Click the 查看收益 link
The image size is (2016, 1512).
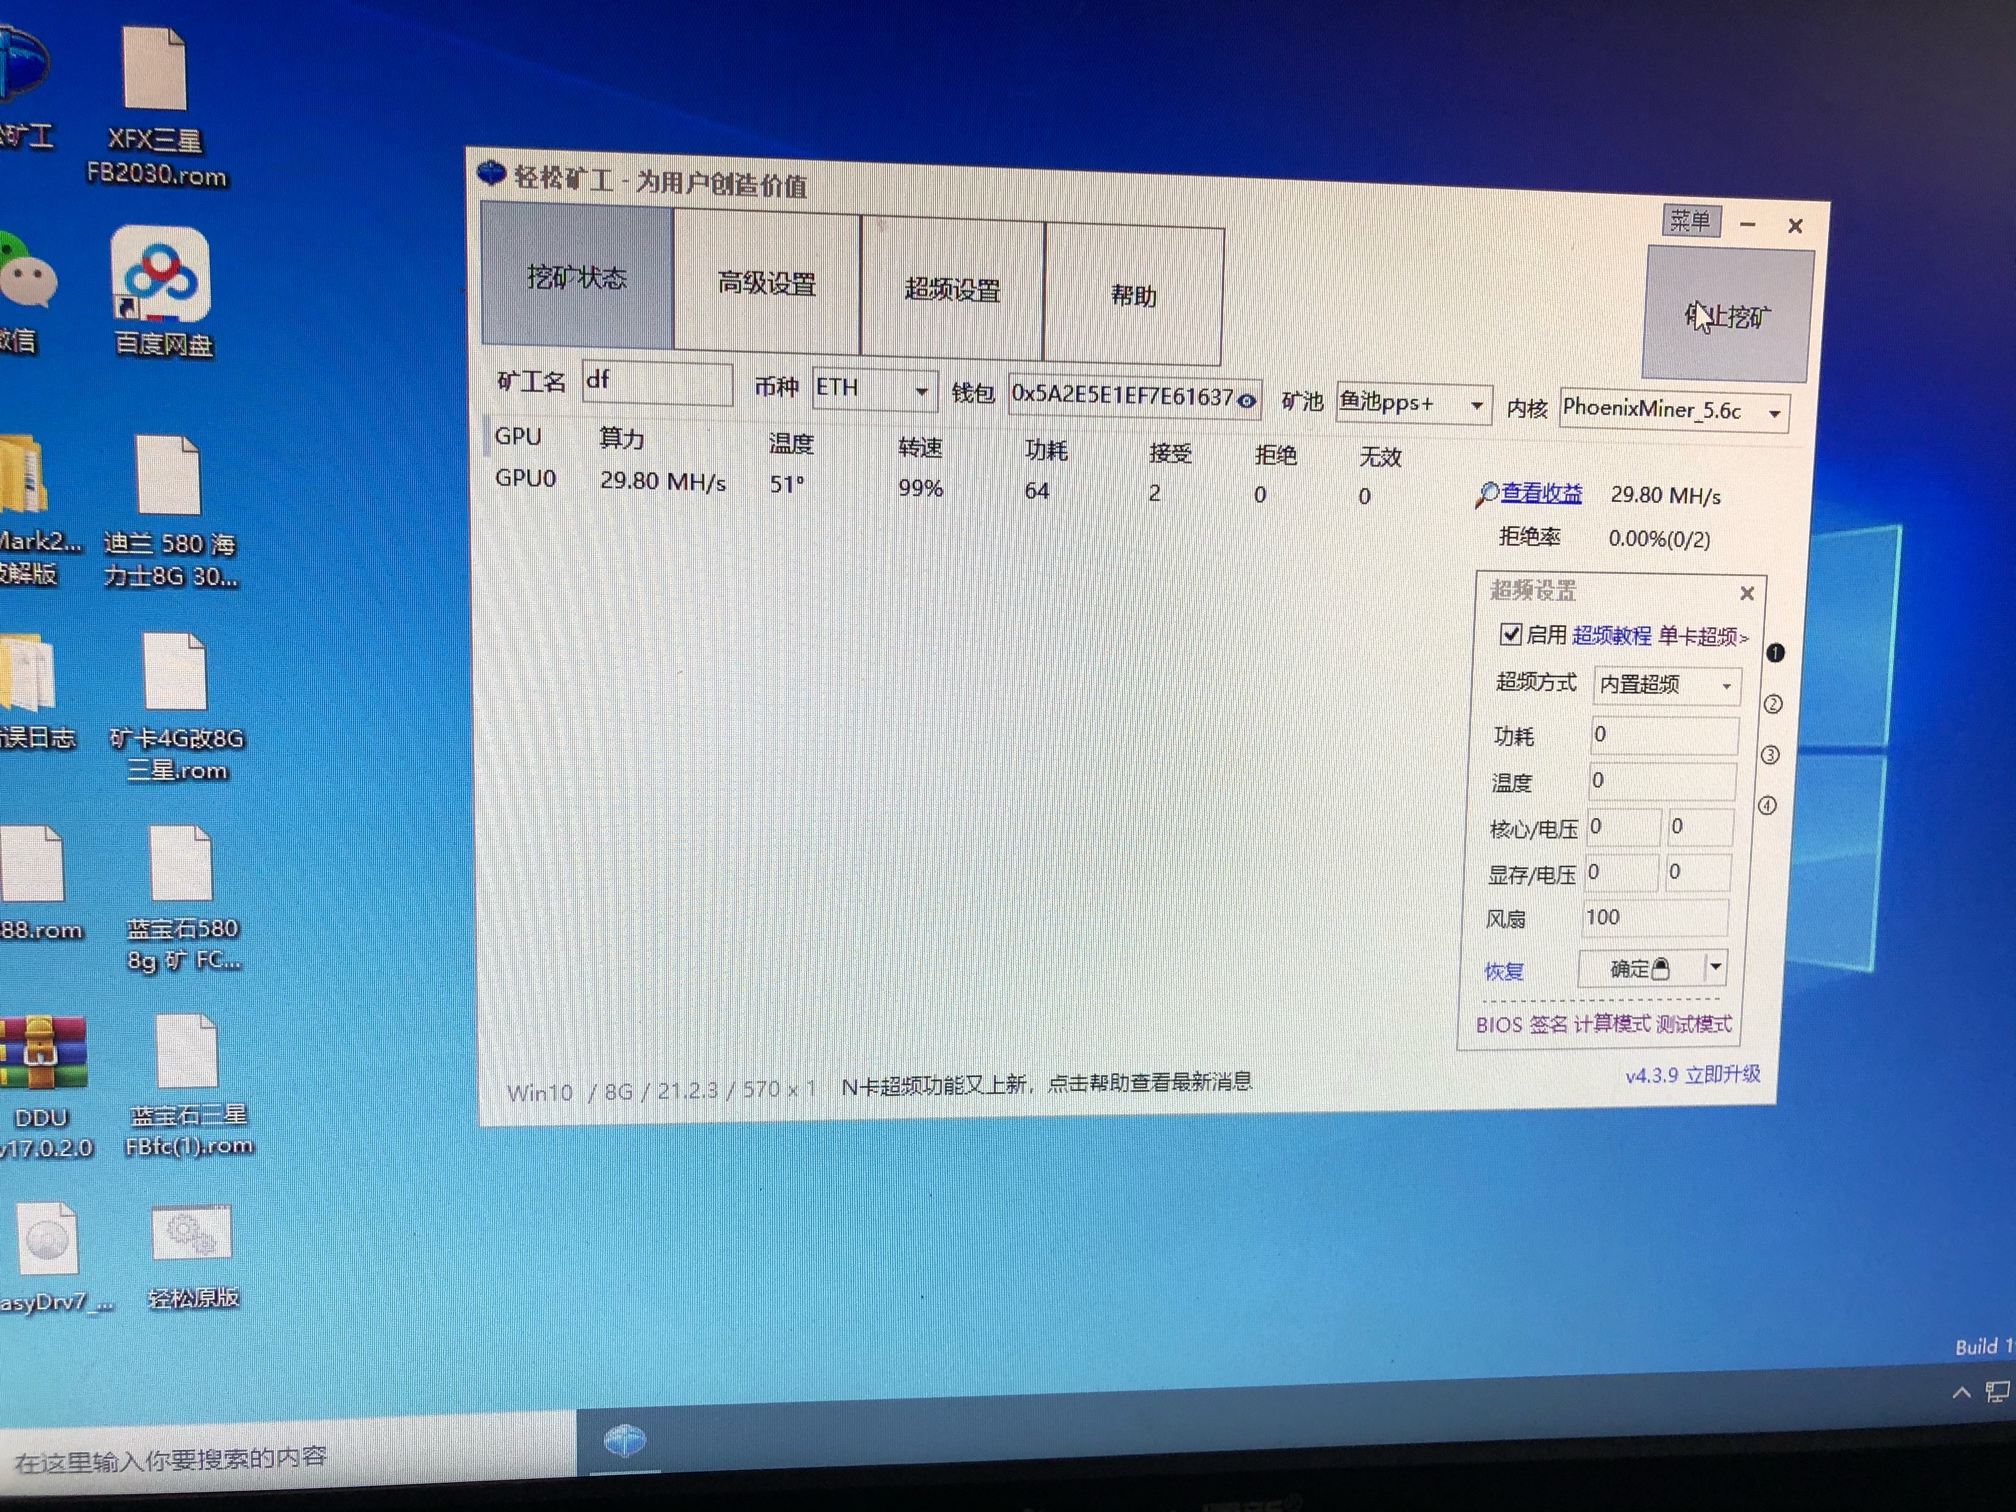[1541, 493]
